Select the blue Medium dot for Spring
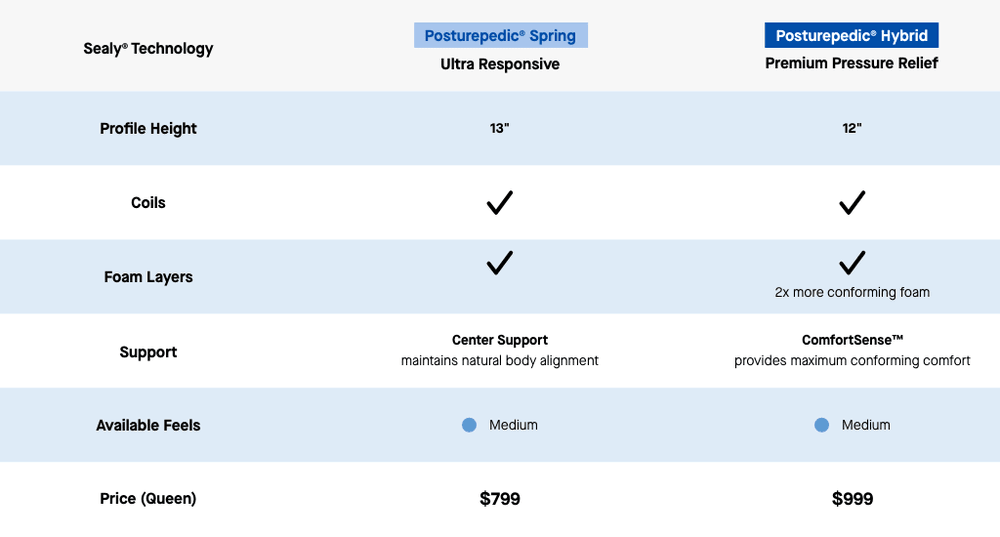Screen dimensions: 1000x537 (469, 425)
